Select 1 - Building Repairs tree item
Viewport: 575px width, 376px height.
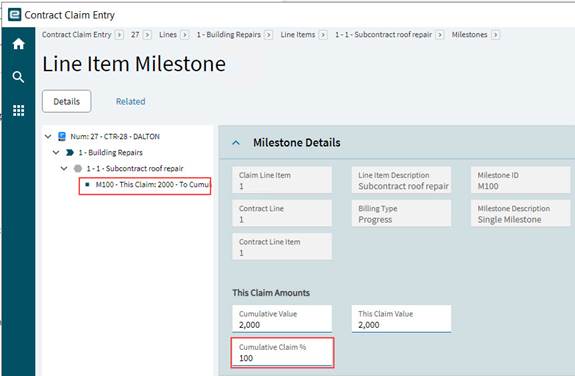[110, 152]
